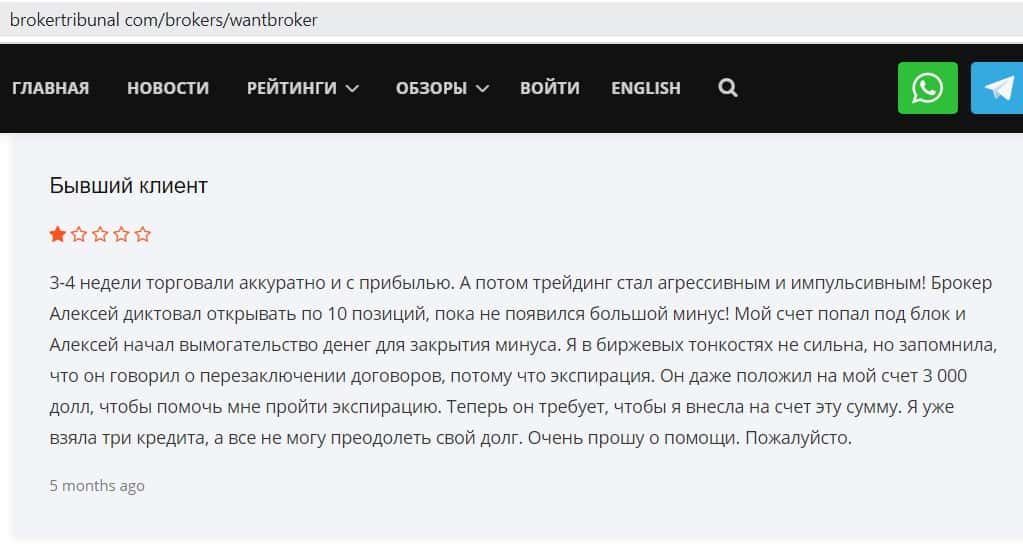This screenshot has width=1023, height=547.
Task: Click the fourth empty rating star
Action: [x=121, y=235]
